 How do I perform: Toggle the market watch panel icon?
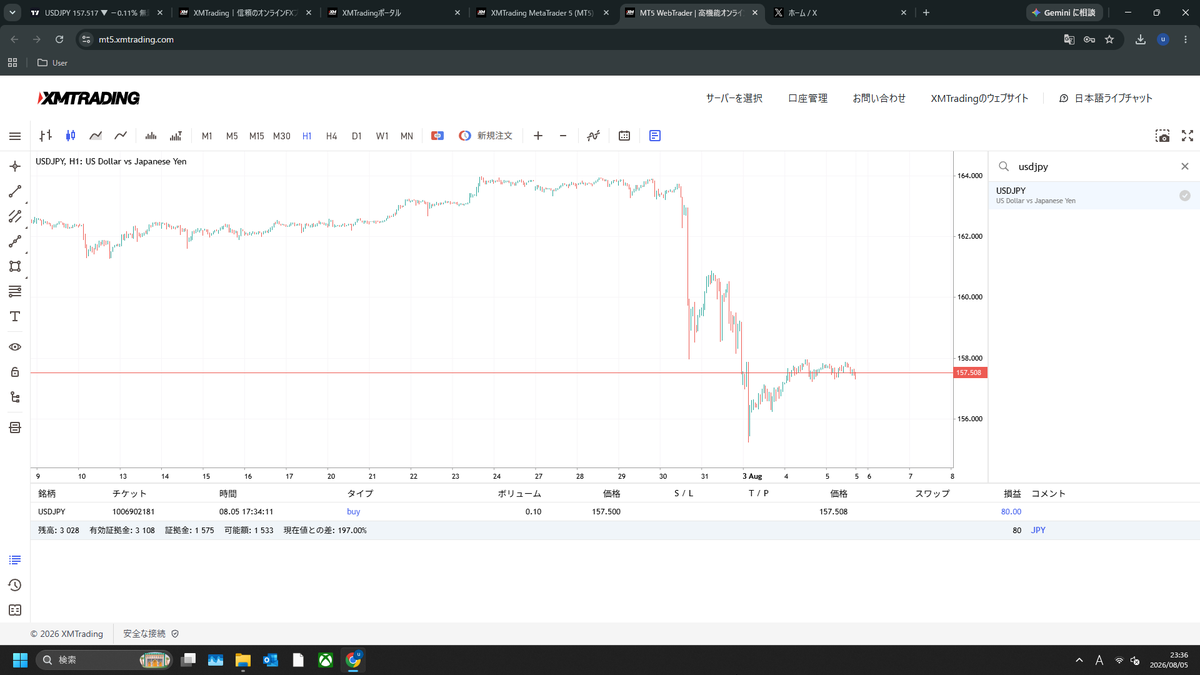(655, 136)
